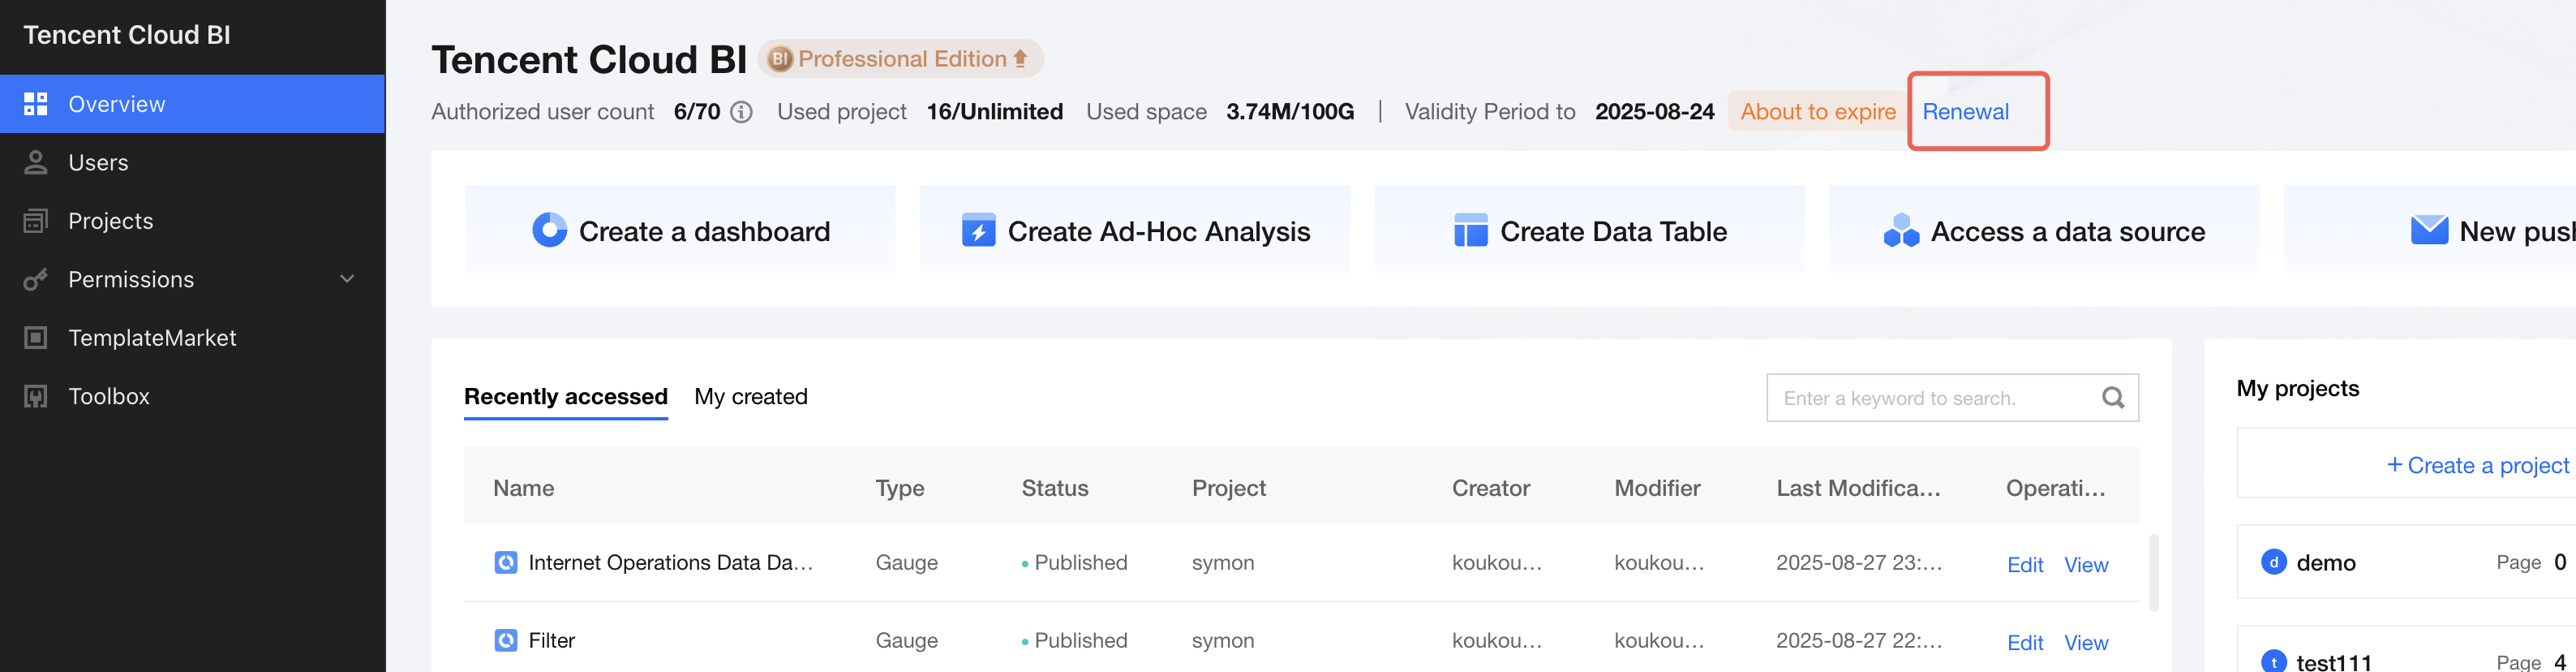Expand the Permissions menu chevron
Viewport: 2576px width, 672px height.
pos(347,279)
